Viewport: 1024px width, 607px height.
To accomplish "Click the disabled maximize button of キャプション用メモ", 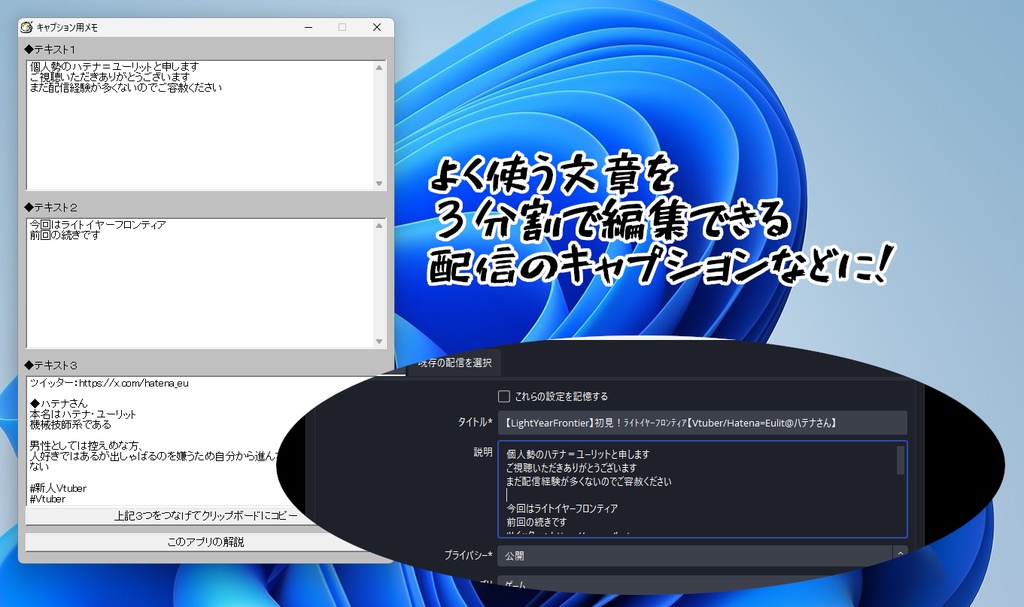I will tap(342, 27).
